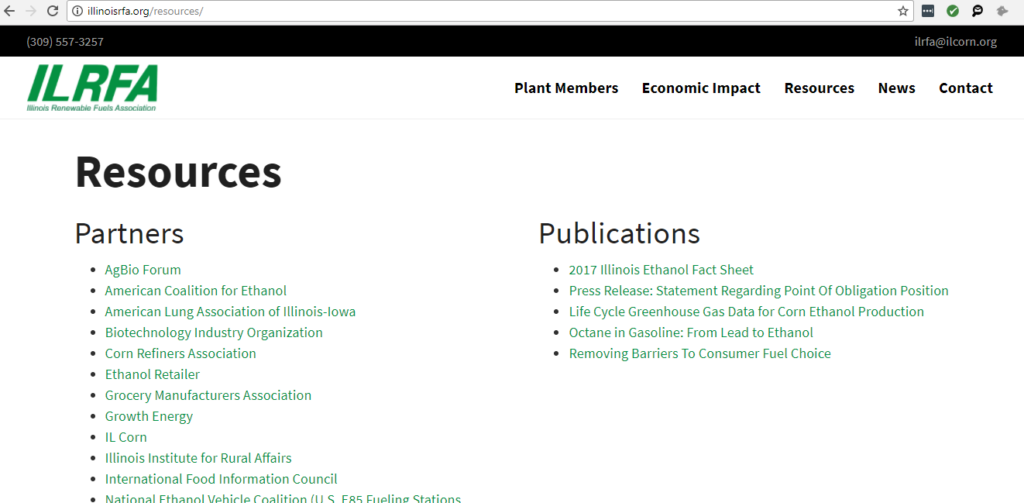
Task: Open the Plant Members menu
Action: [x=566, y=88]
